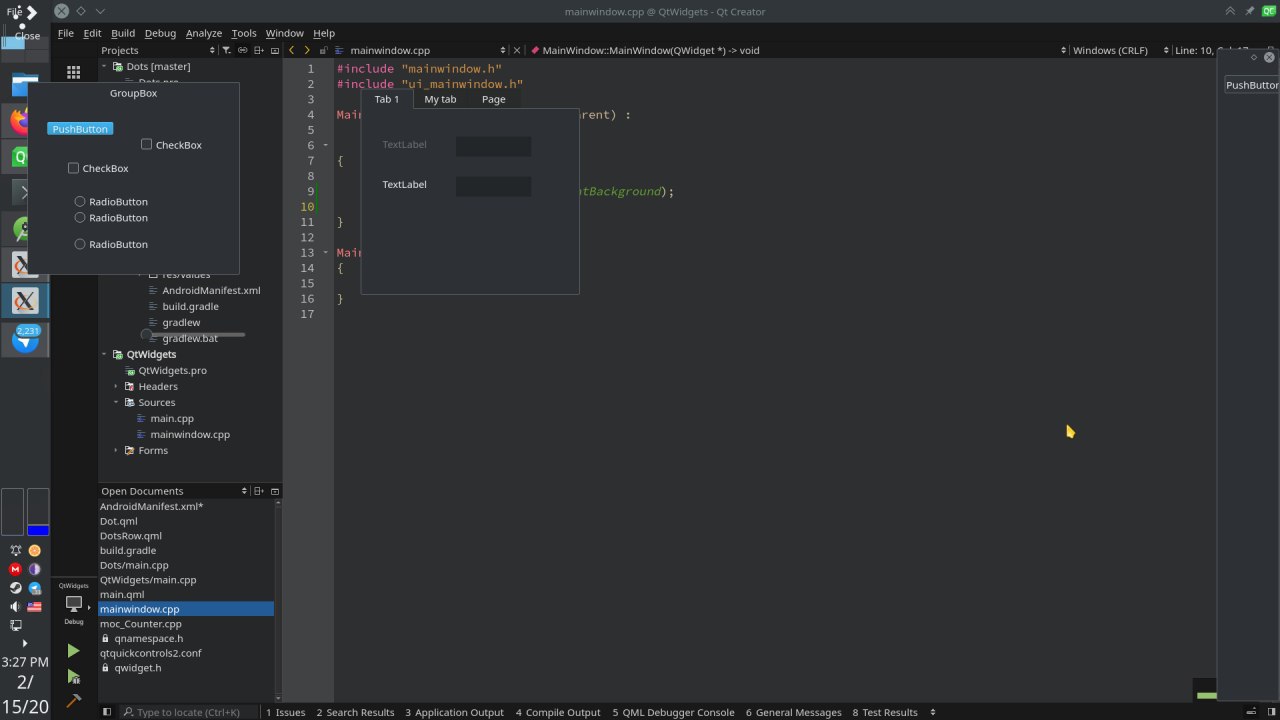Screen dimensions: 1280x720
Task: Open the Analyze menu
Action: (204, 33)
